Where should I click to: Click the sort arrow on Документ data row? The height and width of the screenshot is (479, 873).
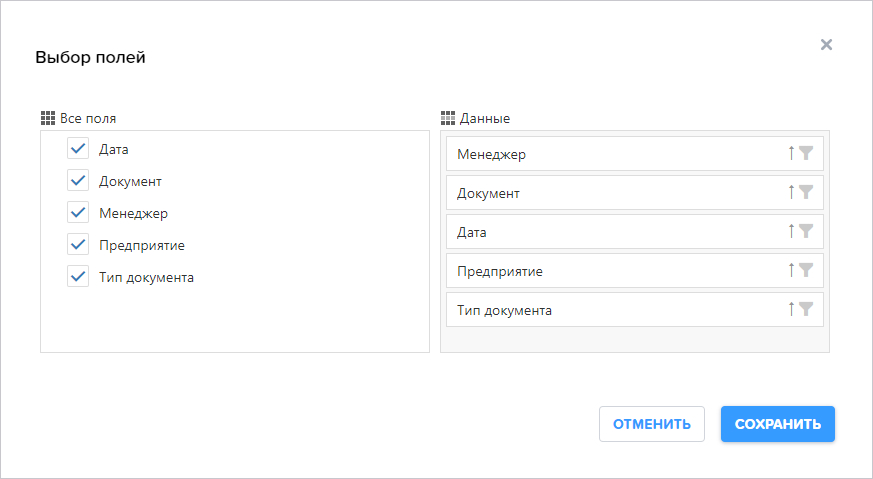[791, 192]
